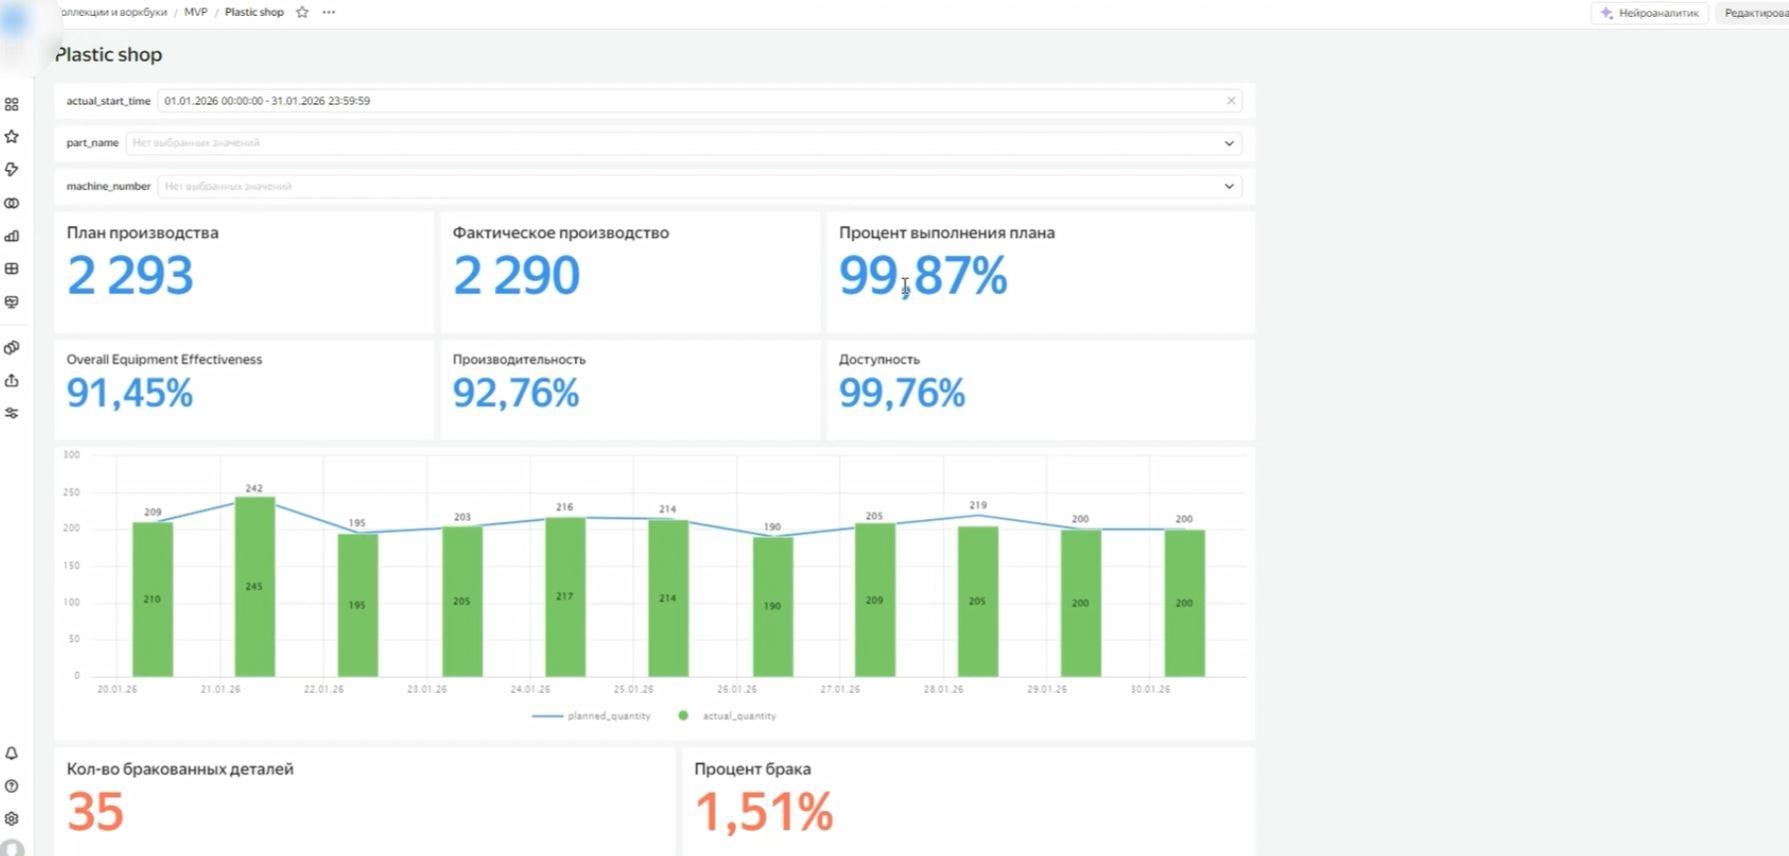Open the notifications bell icon
The image size is (1789, 856).
(12, 753)
